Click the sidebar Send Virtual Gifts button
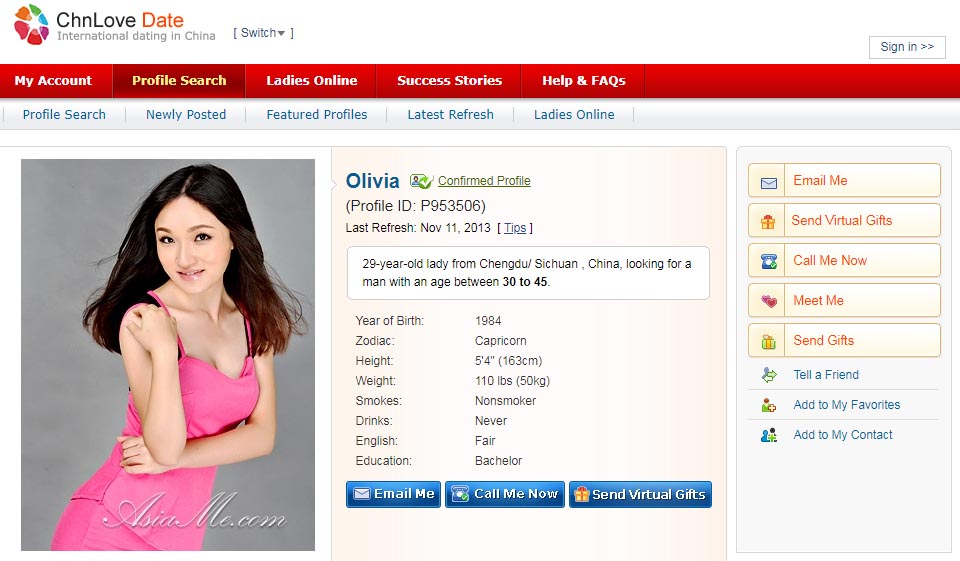 tap(844, 220)
